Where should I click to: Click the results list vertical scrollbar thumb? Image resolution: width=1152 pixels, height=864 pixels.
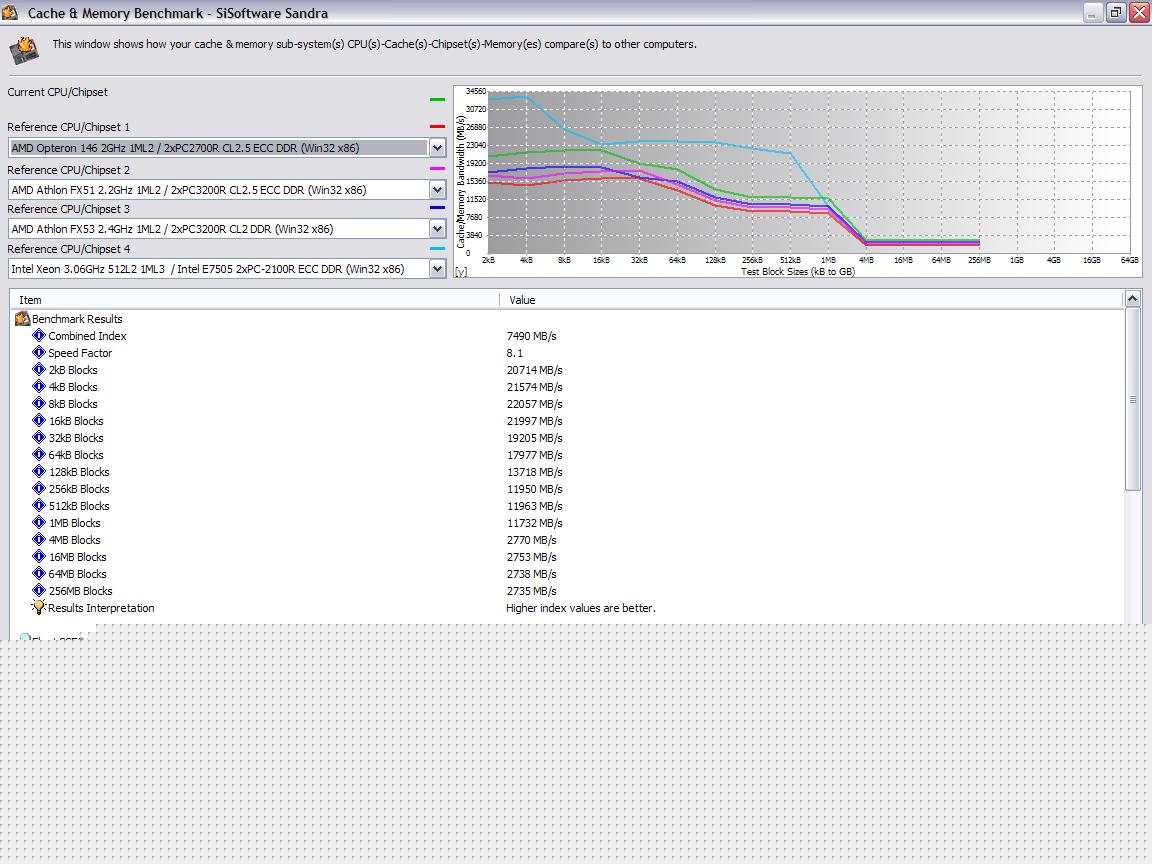pos(1132,399)
